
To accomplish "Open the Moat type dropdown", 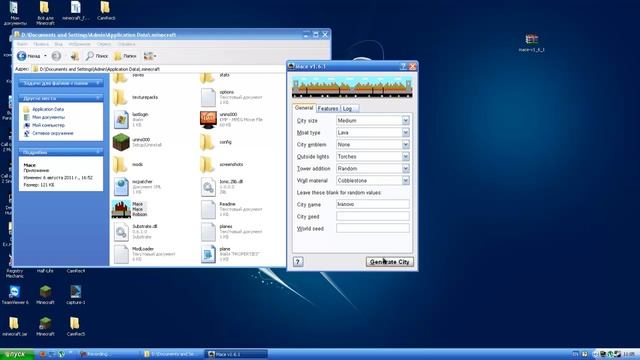I will click(x=405, y=132).
